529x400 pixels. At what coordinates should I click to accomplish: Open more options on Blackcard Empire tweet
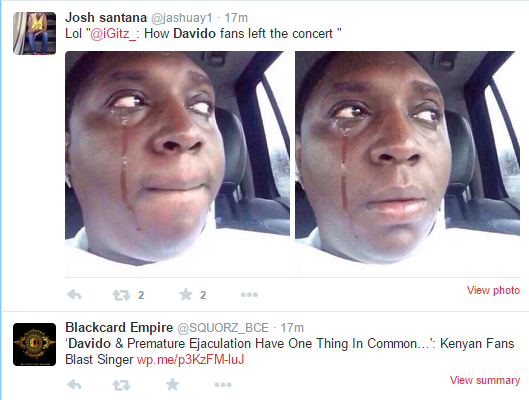point(223,384)
